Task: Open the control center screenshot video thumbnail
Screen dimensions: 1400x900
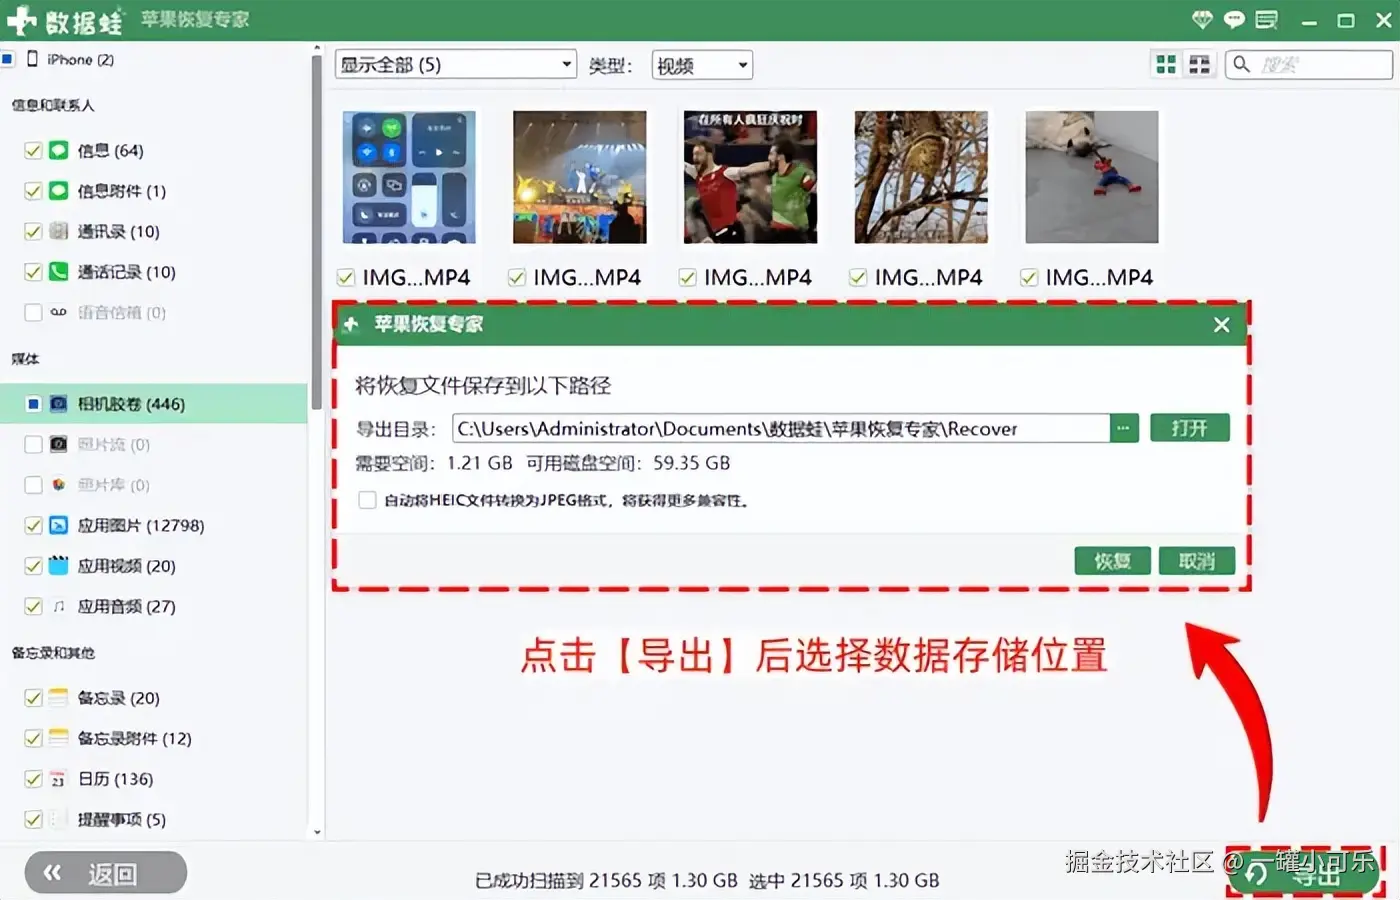Action: pyautogui.click(x=409, y=177)
